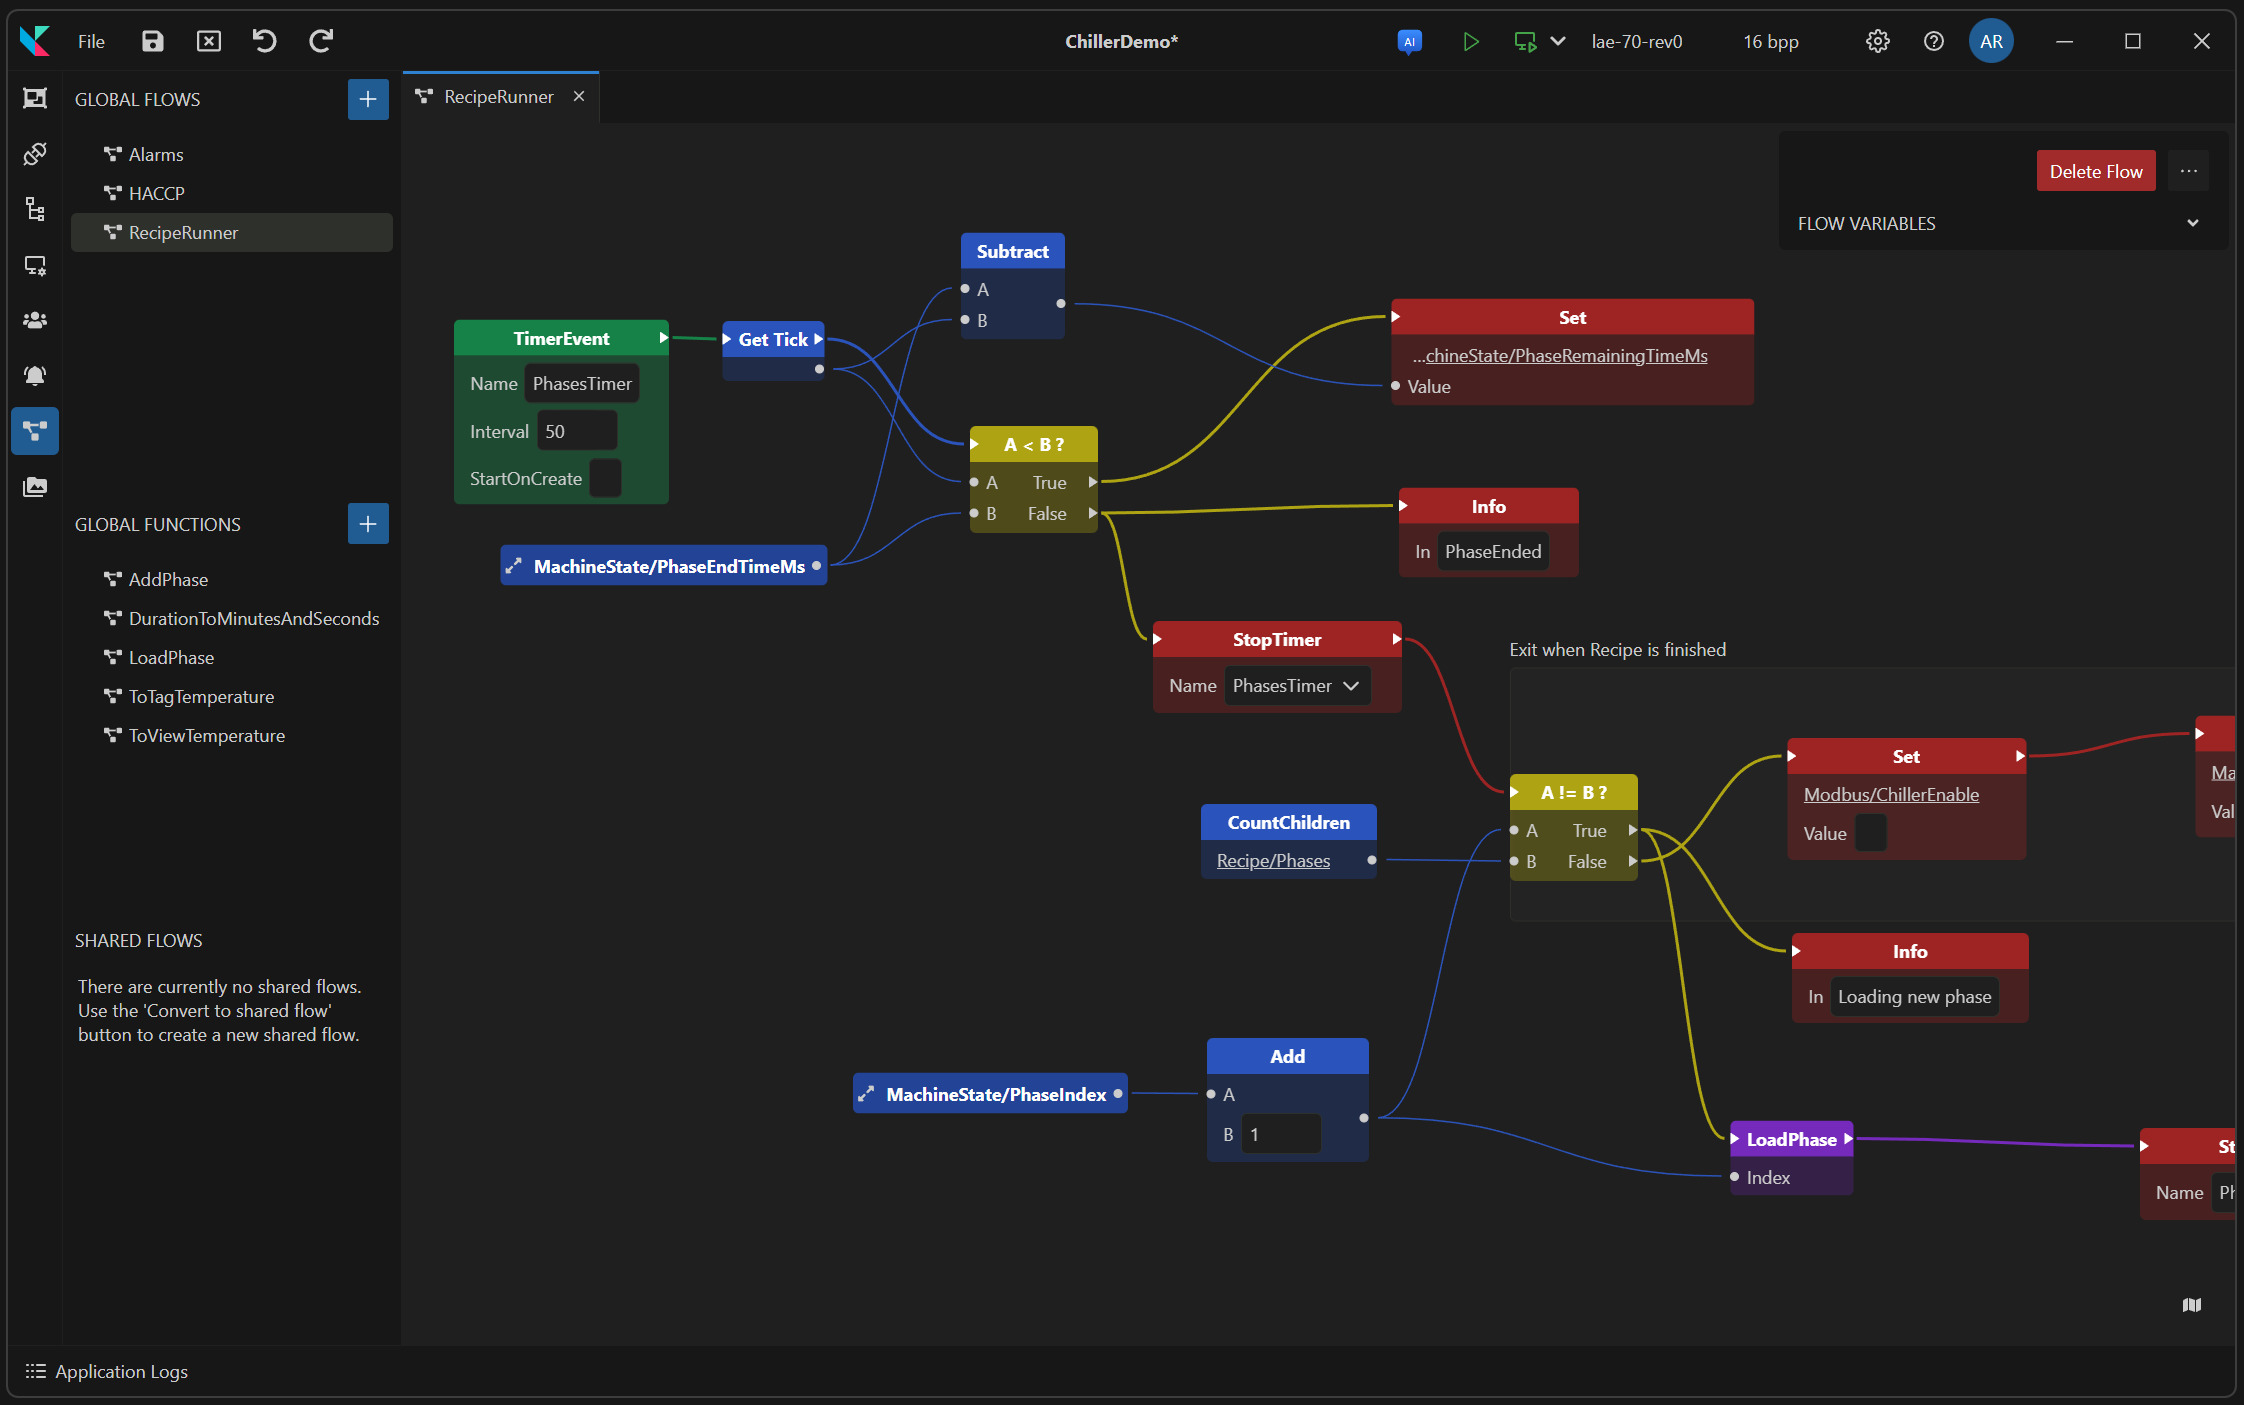This screenshot has height=1405, width=2244.
Task: Open dropdown arrow next to run-on-device icon
Action: [x=1558, y=41]
